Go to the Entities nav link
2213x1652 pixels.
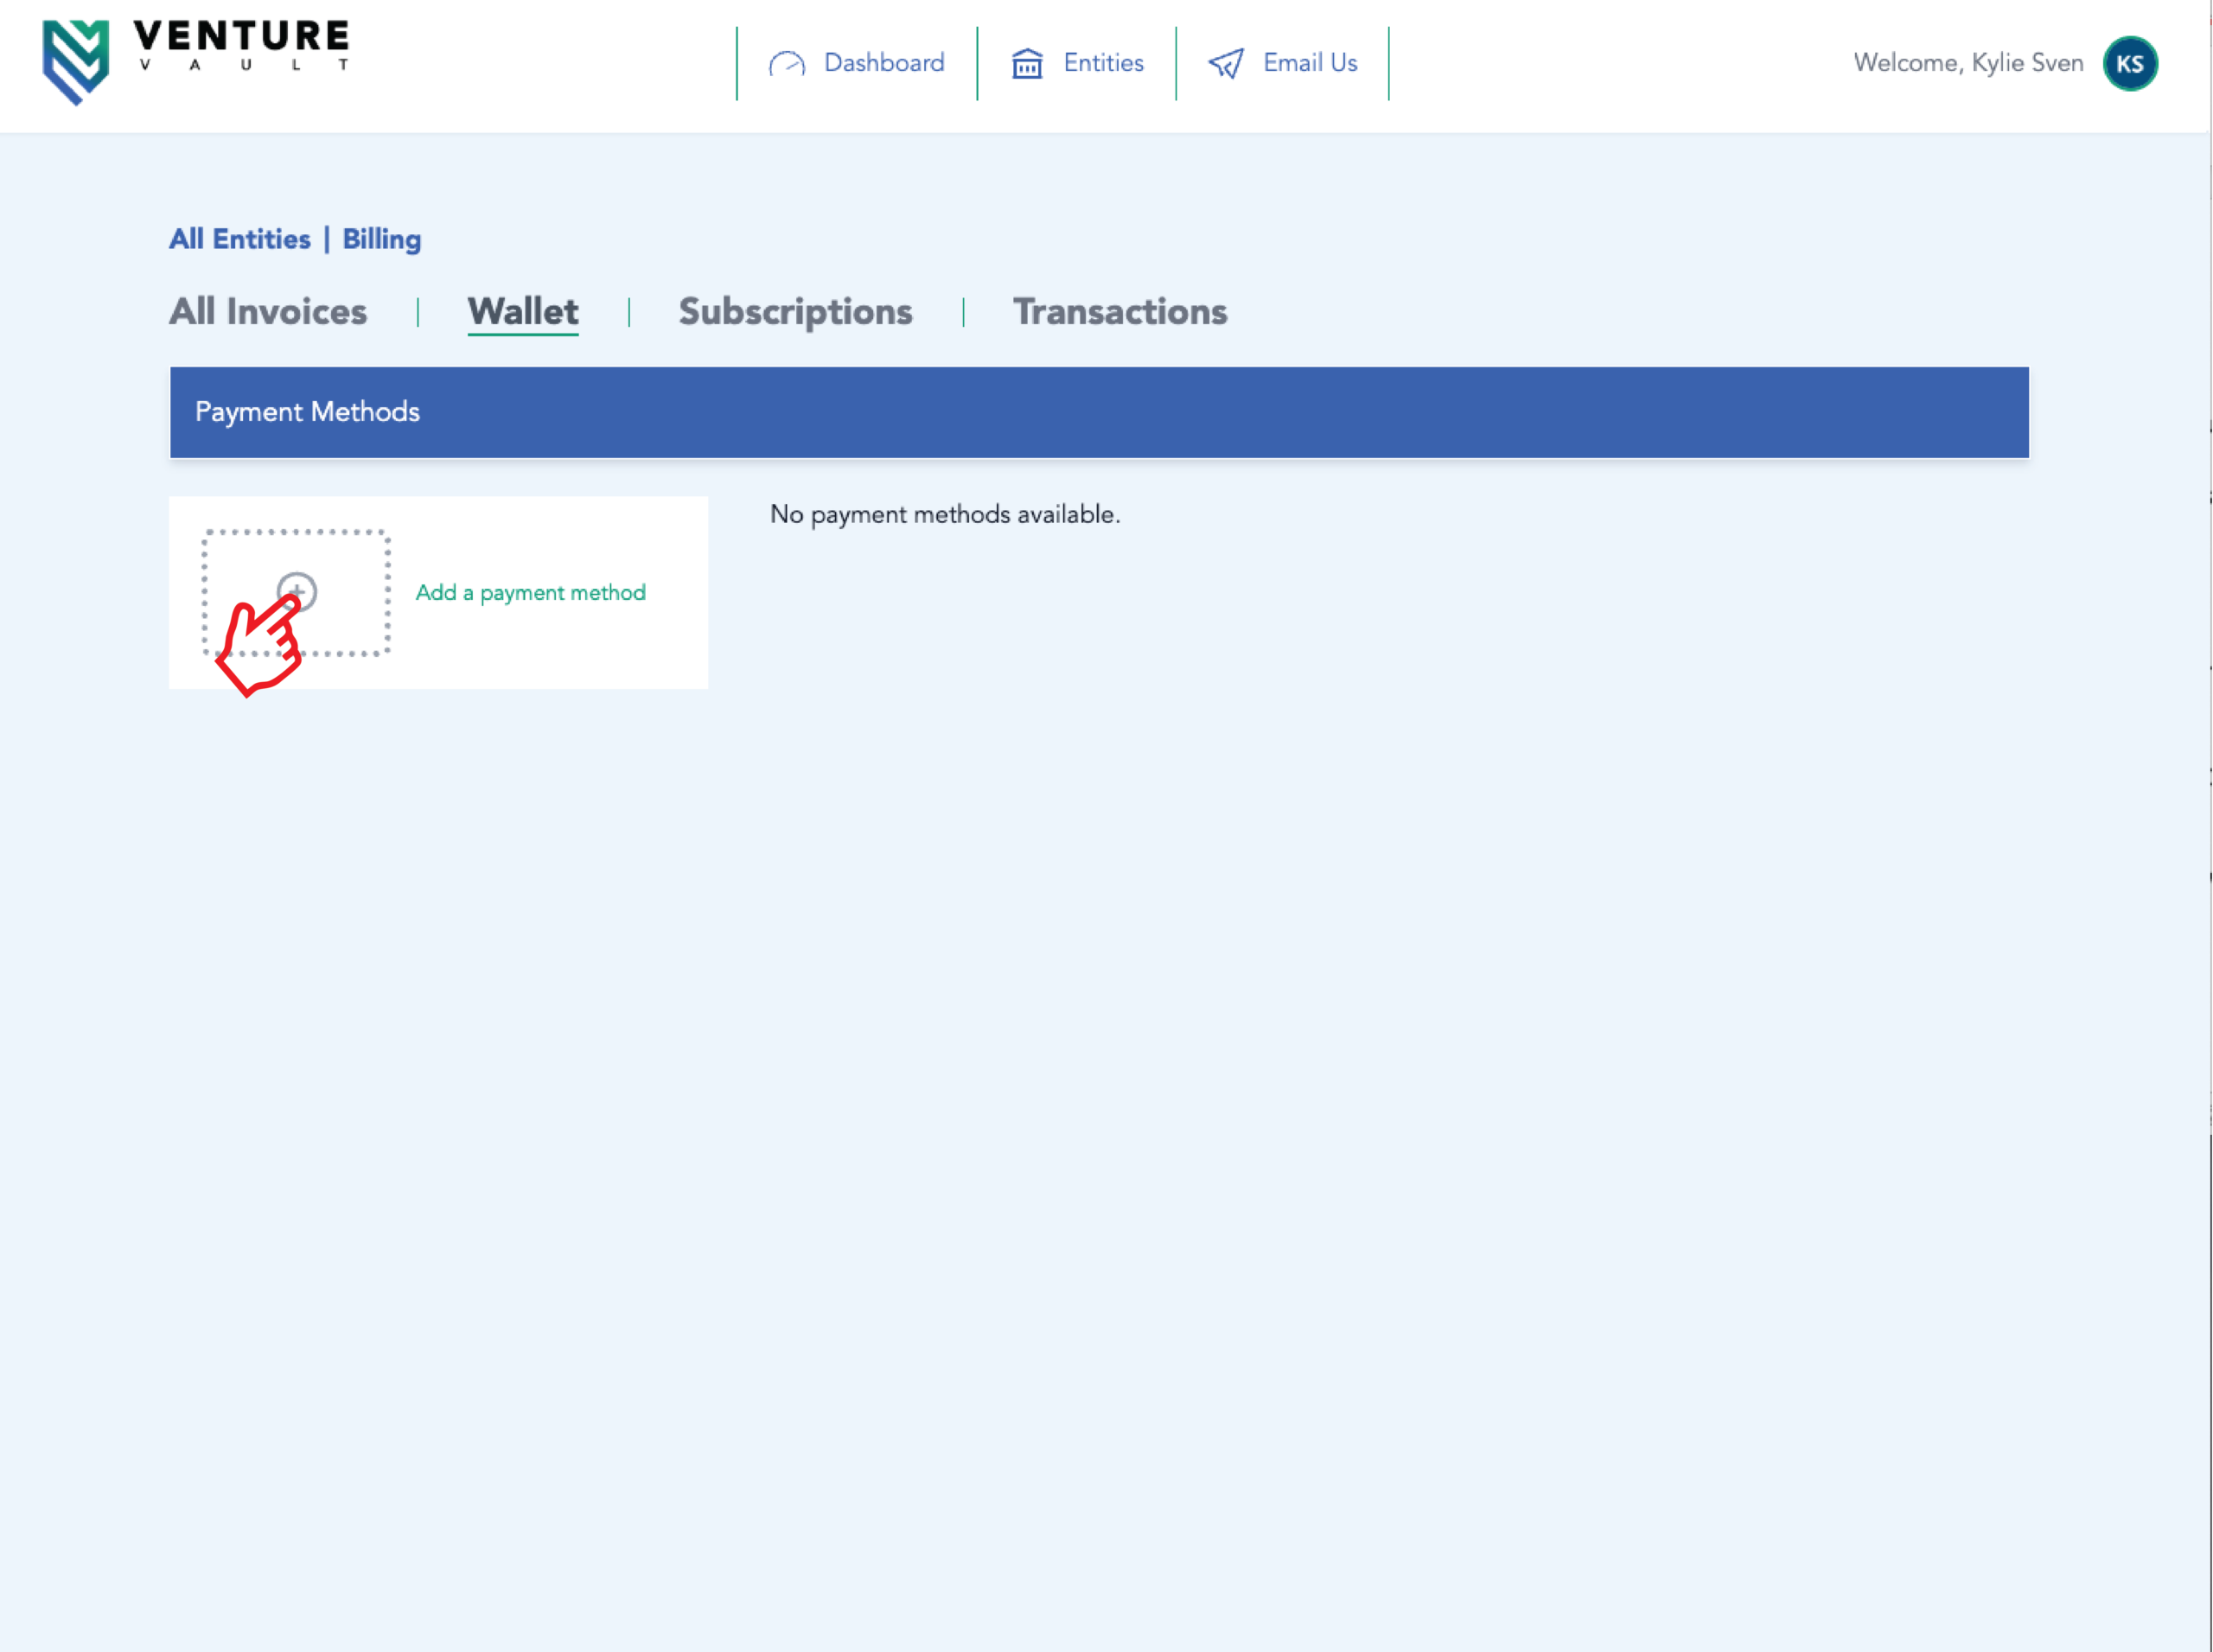coord(1103,63)
